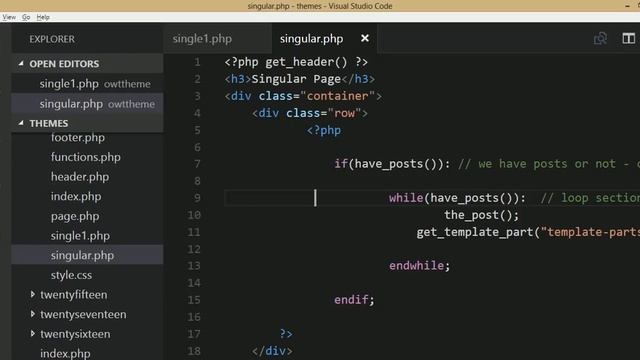
Task: Click line number 1 in the gutter
Action: tap(197, 62)
